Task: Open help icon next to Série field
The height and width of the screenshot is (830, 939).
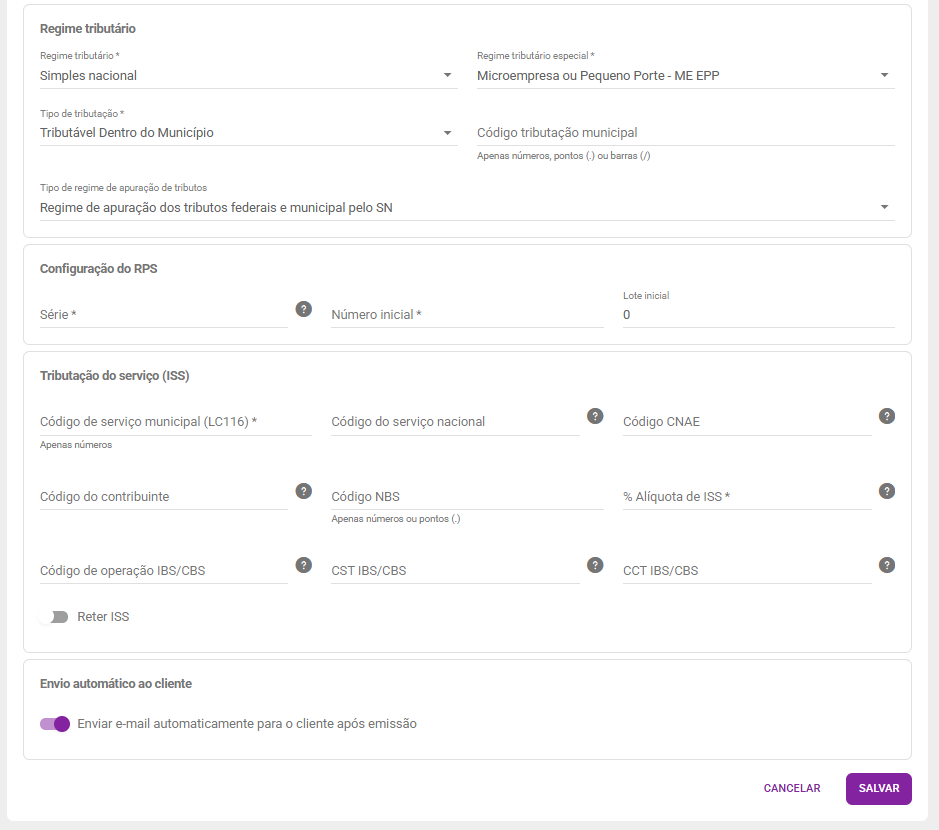Action: (304, 309)
